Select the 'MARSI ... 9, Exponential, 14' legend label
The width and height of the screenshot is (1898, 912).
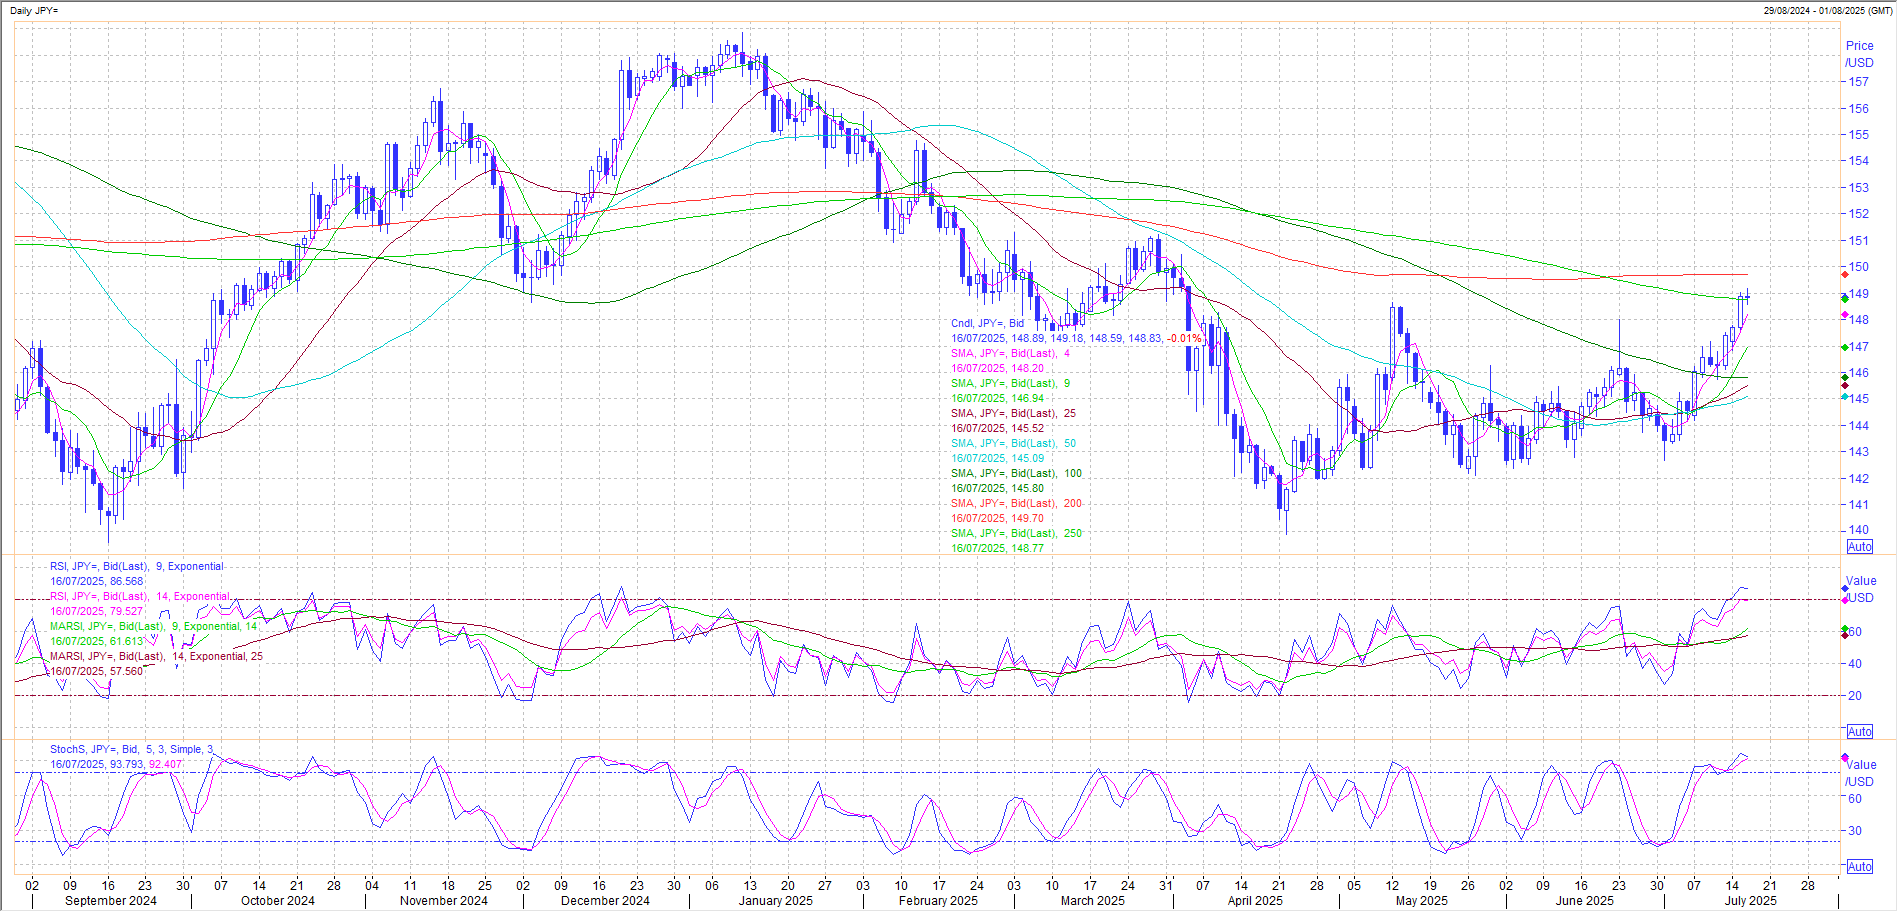pos(154,627)
